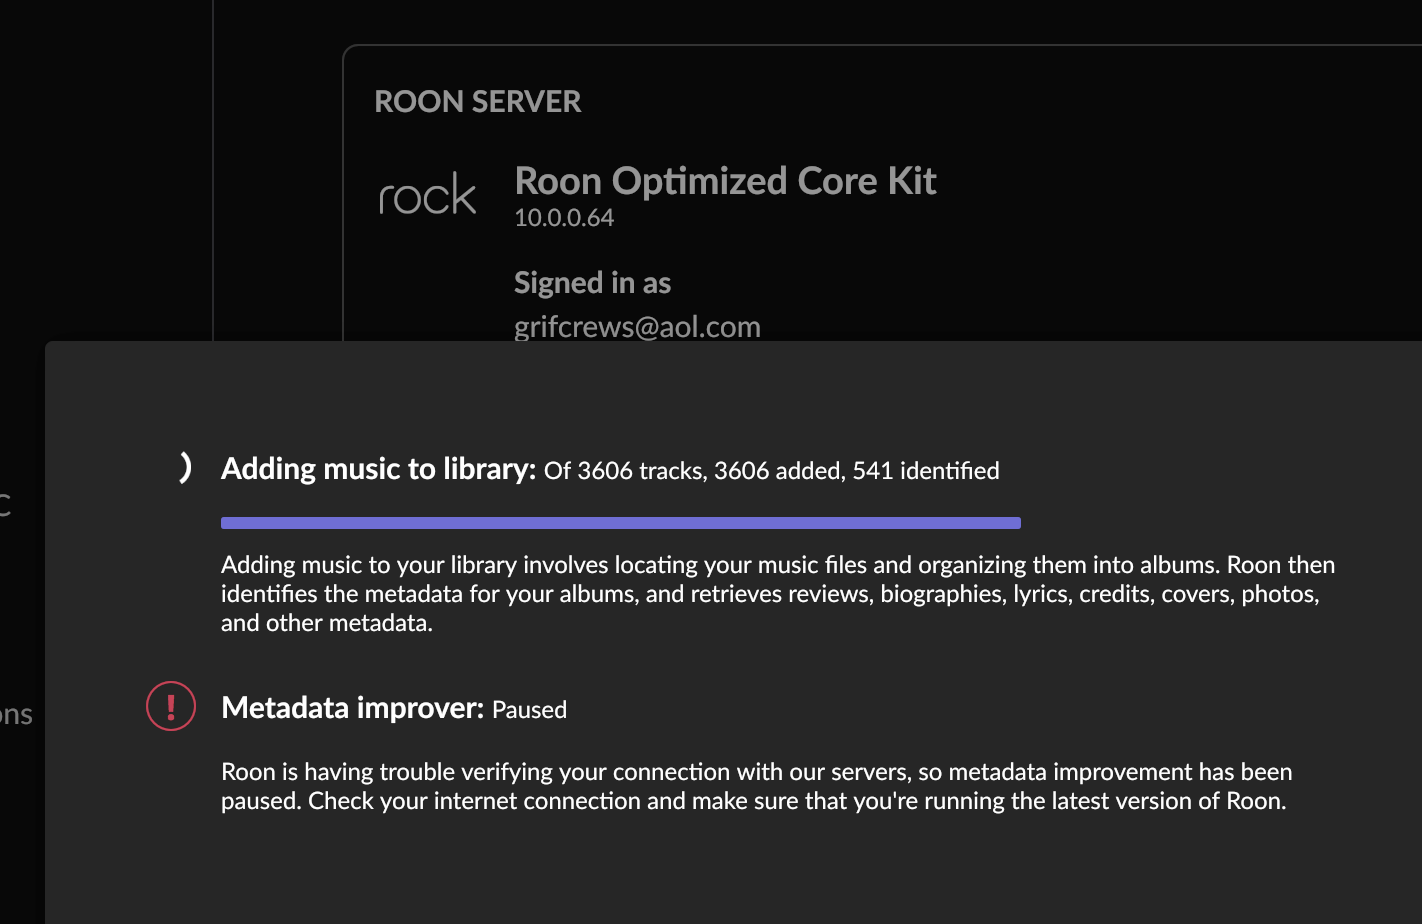Click the "3606 added, 541 identified" status text

(x=856, y=471)
